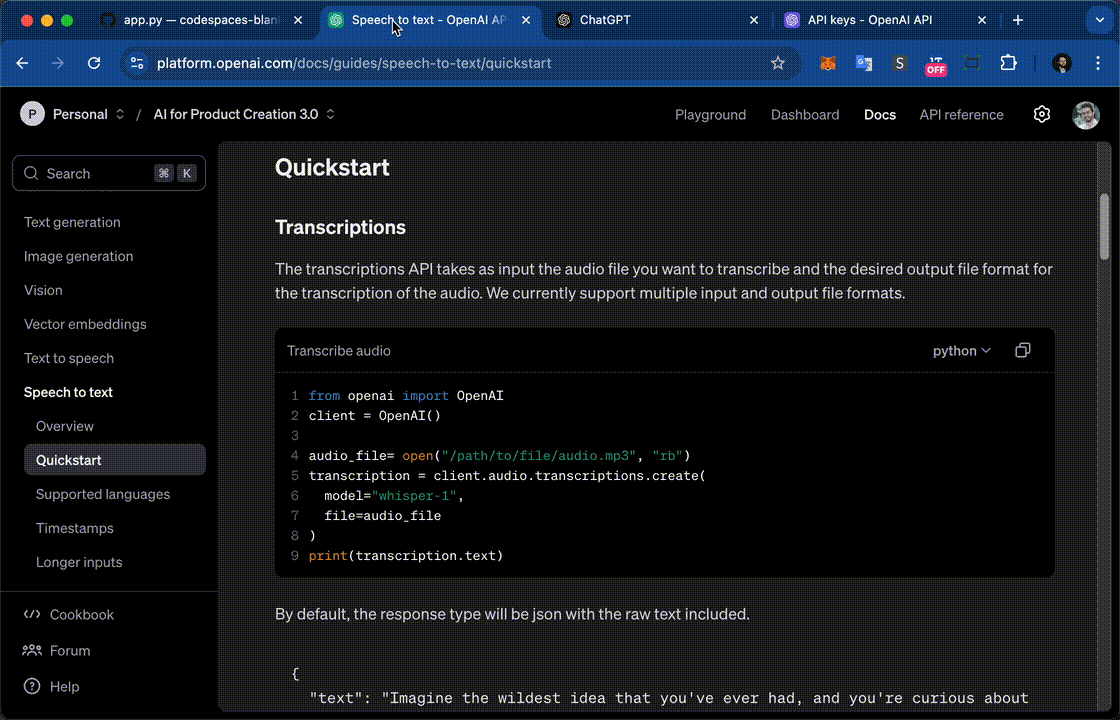This screenshot has width=1120, height=720.
Task: Select Quickstart in the sidebar
Action: click(114, 460)
